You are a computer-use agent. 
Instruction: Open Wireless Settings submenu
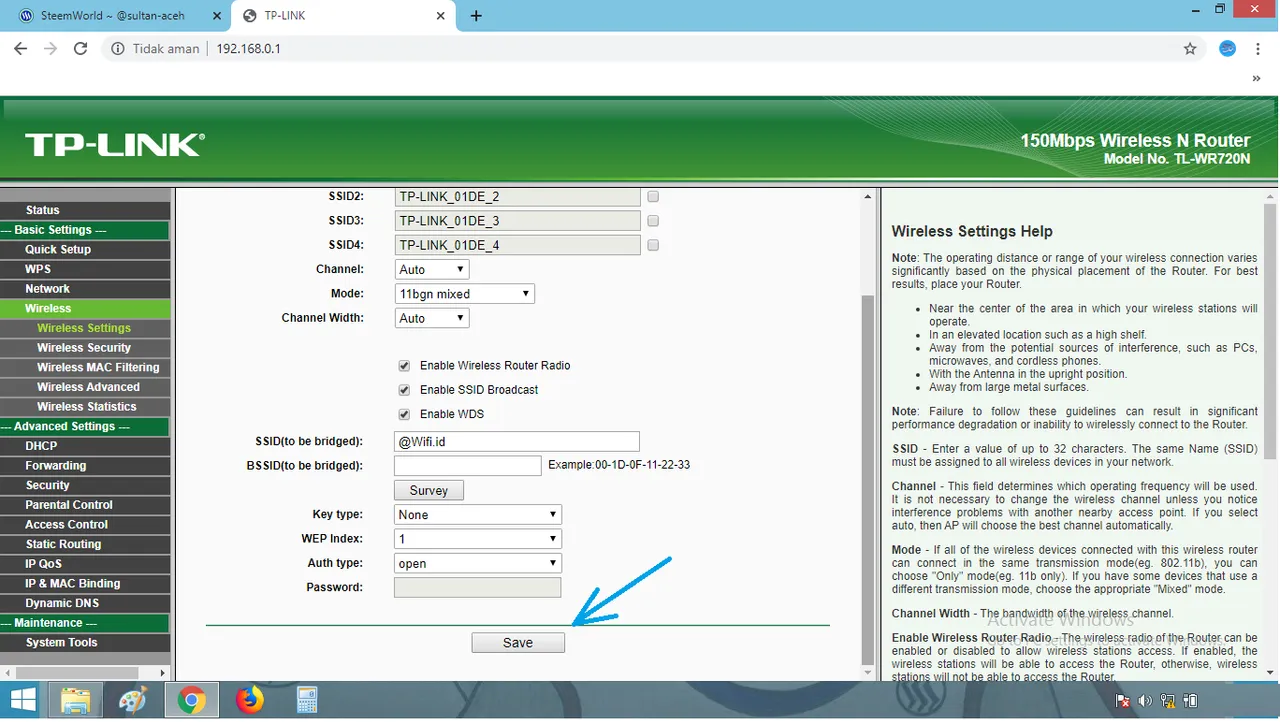(x=85, y=328)
